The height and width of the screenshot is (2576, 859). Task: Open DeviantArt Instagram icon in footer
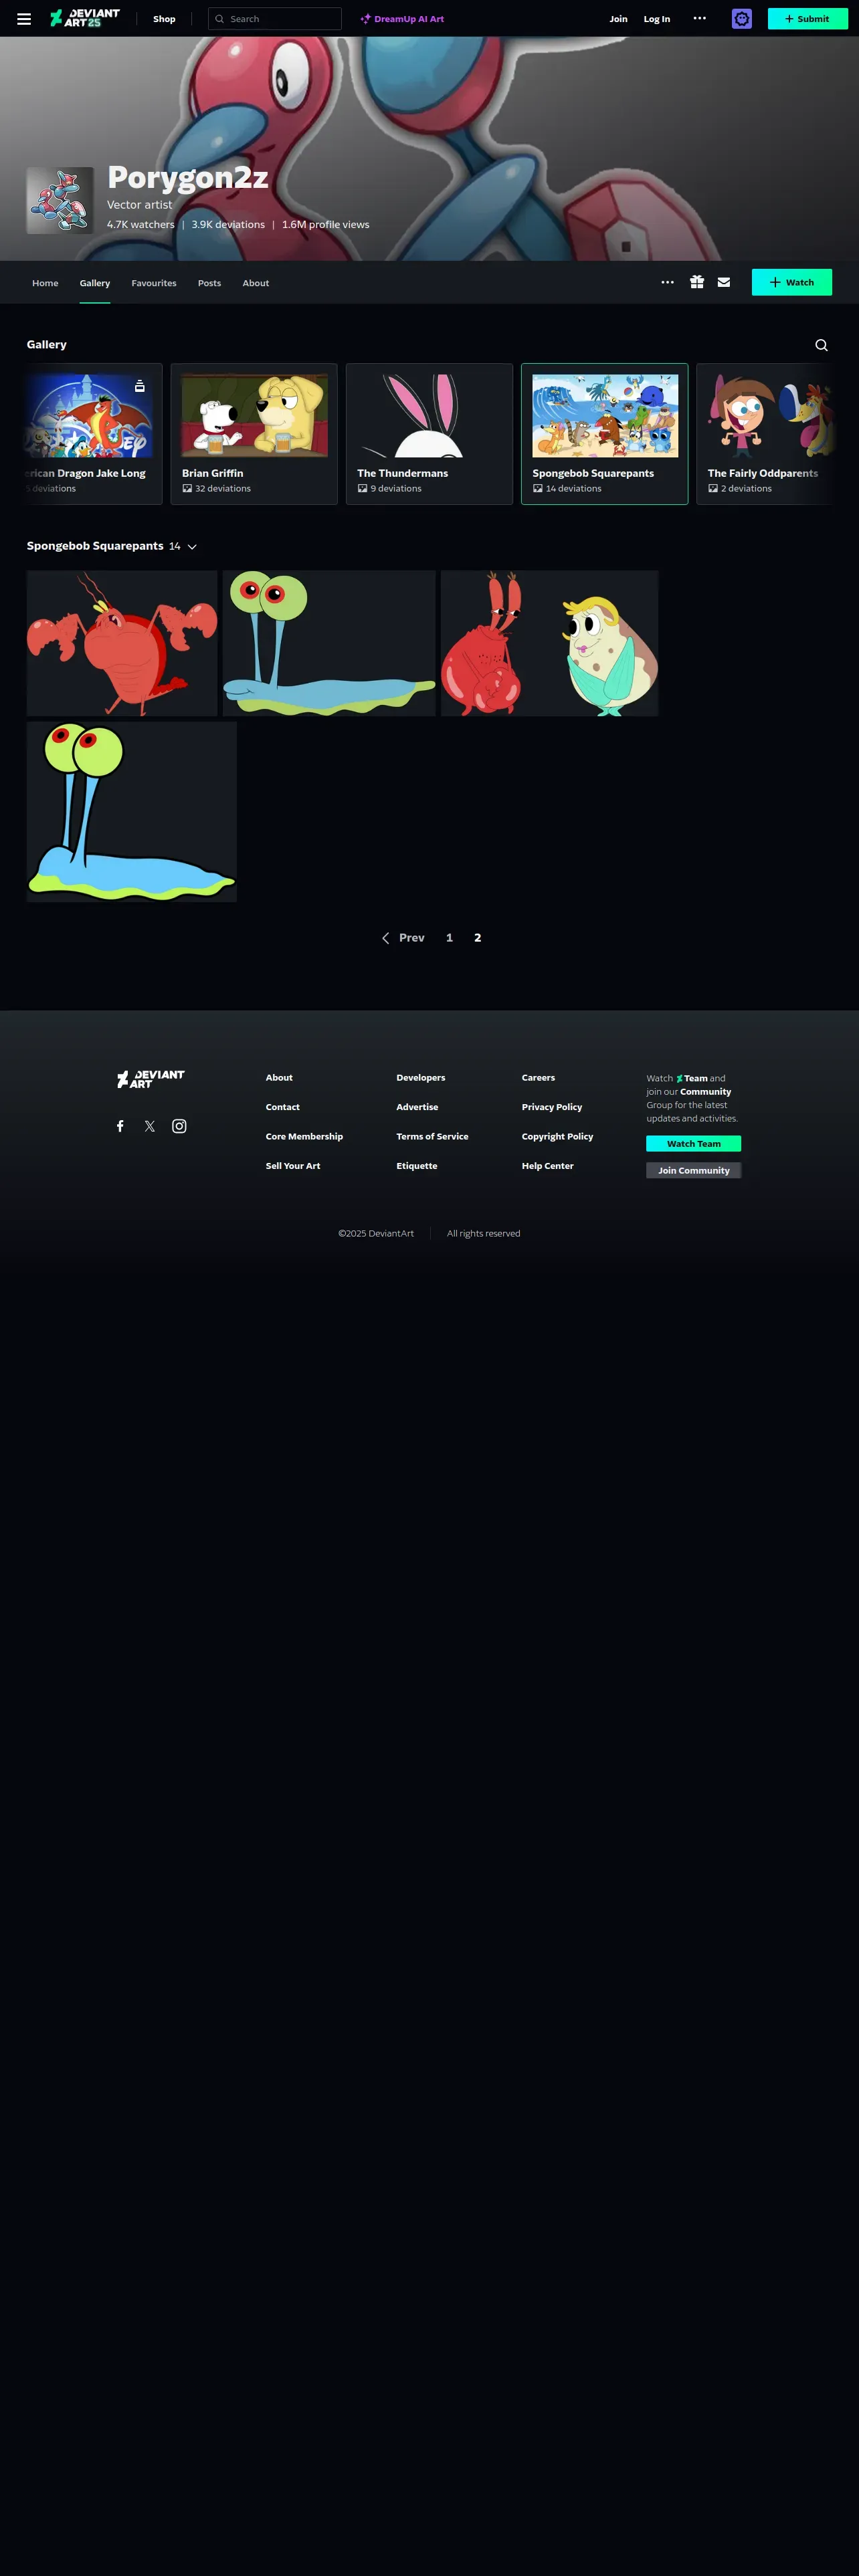point(179,1126)
